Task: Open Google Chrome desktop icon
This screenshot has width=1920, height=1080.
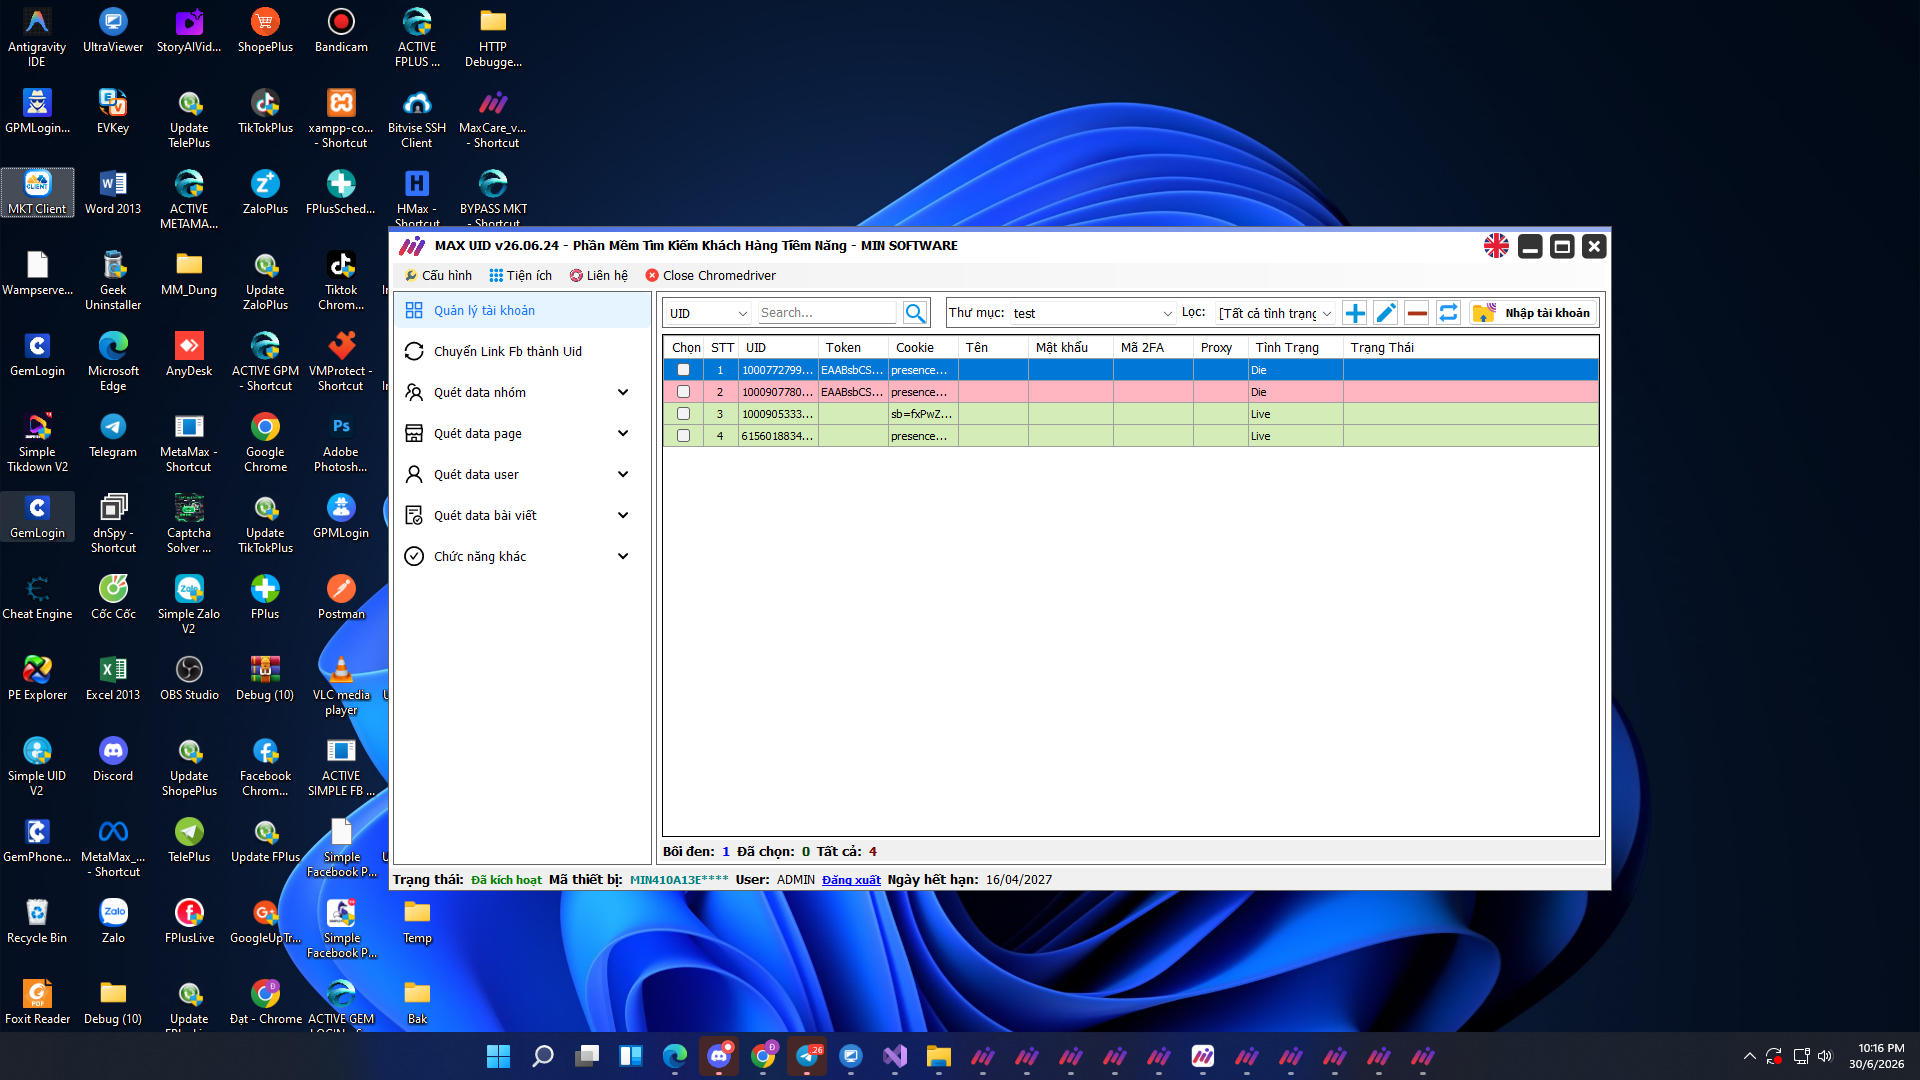Action: 265,442
